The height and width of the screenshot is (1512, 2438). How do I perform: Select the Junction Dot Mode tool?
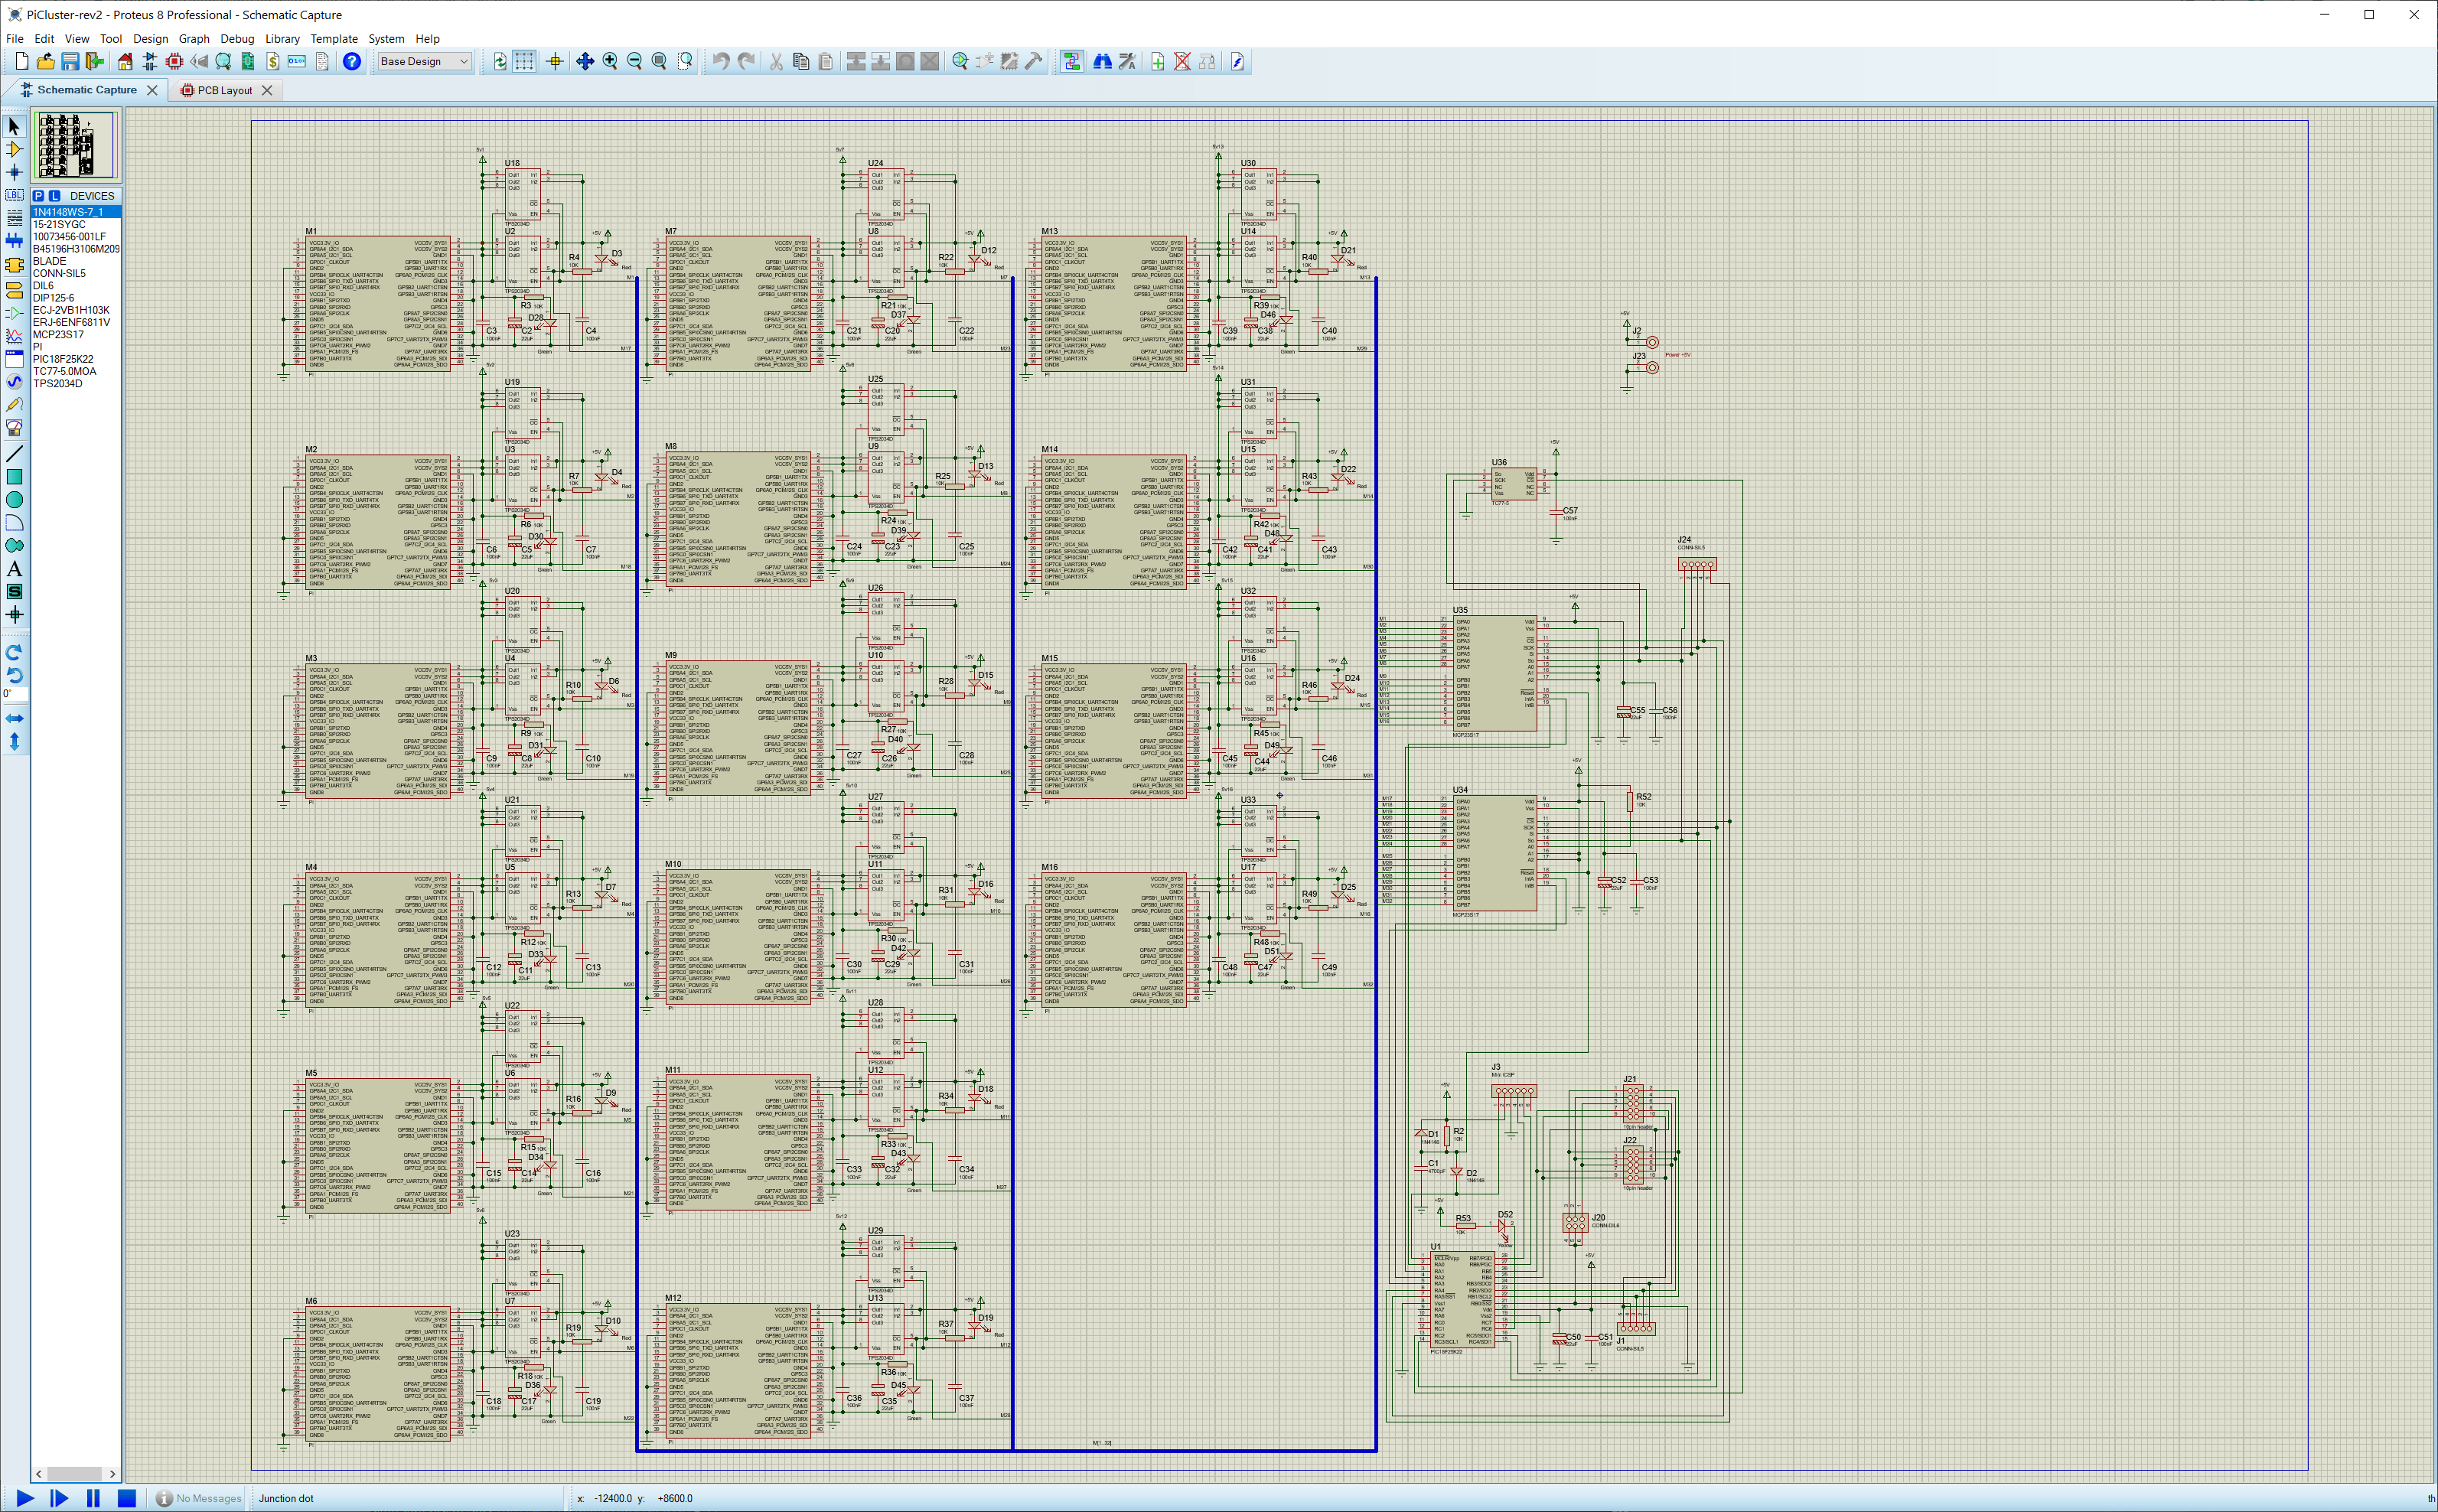(14, 172)
